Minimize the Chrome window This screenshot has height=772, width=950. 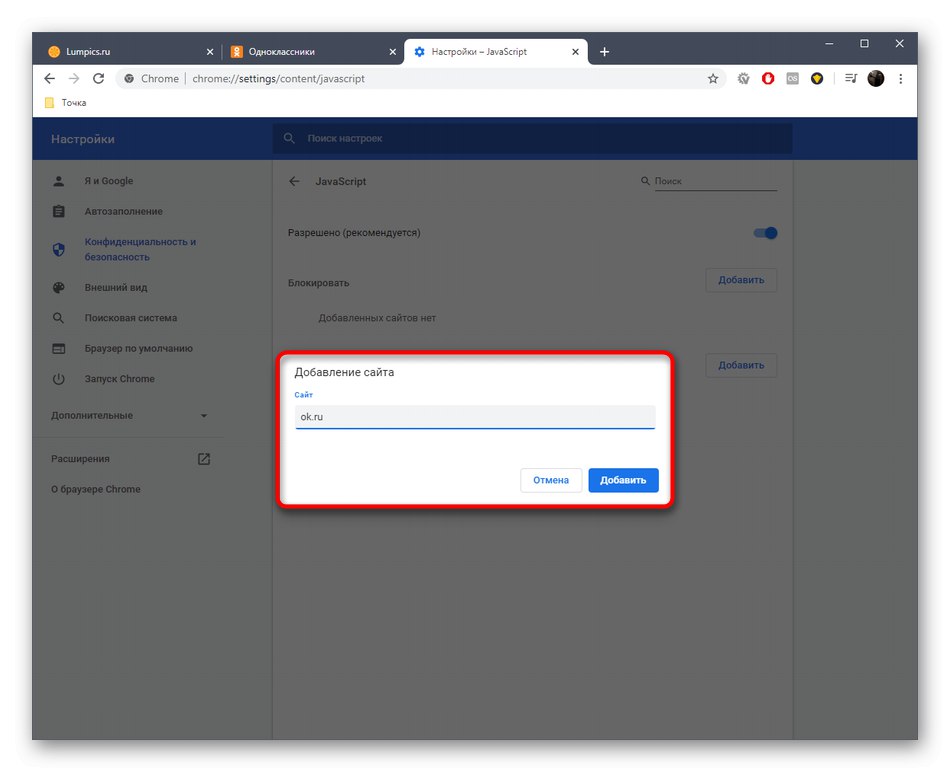coord(829,44)
